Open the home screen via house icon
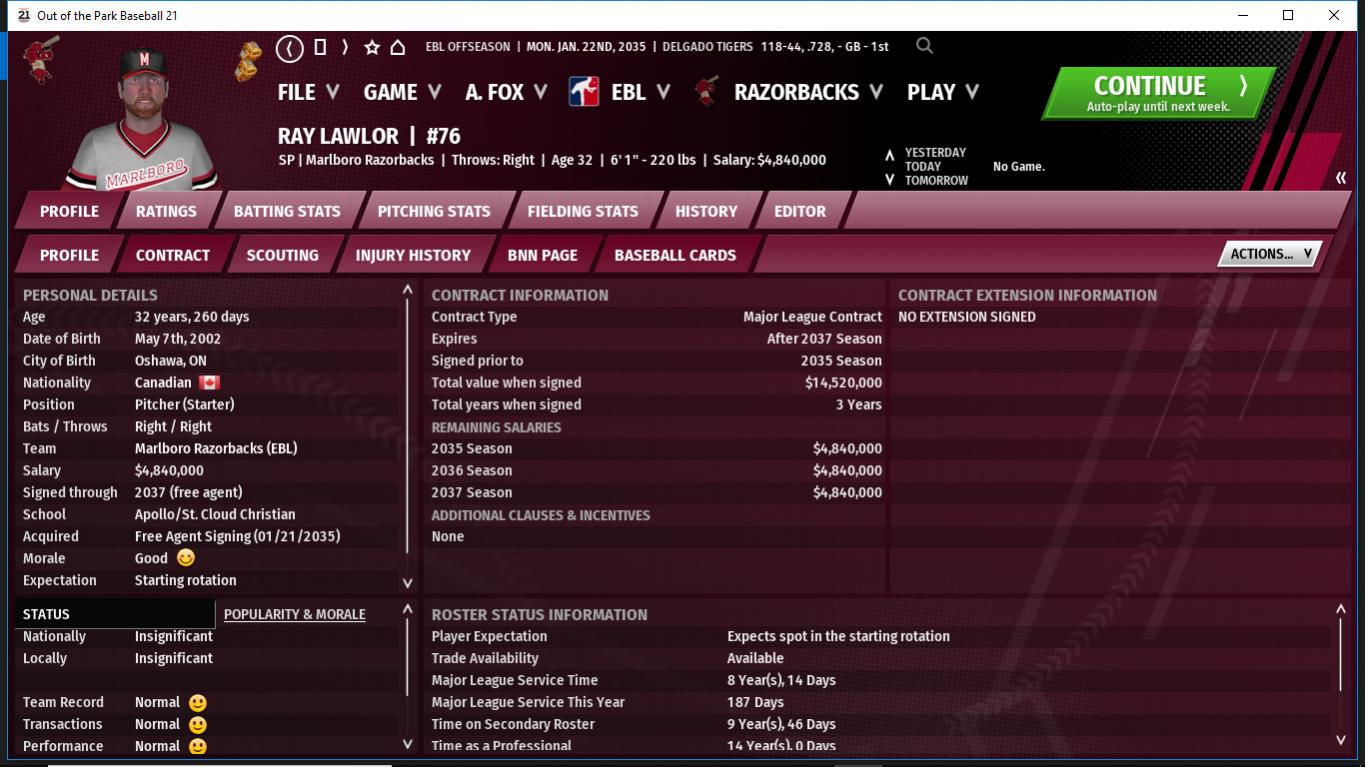 coord(397,47)
